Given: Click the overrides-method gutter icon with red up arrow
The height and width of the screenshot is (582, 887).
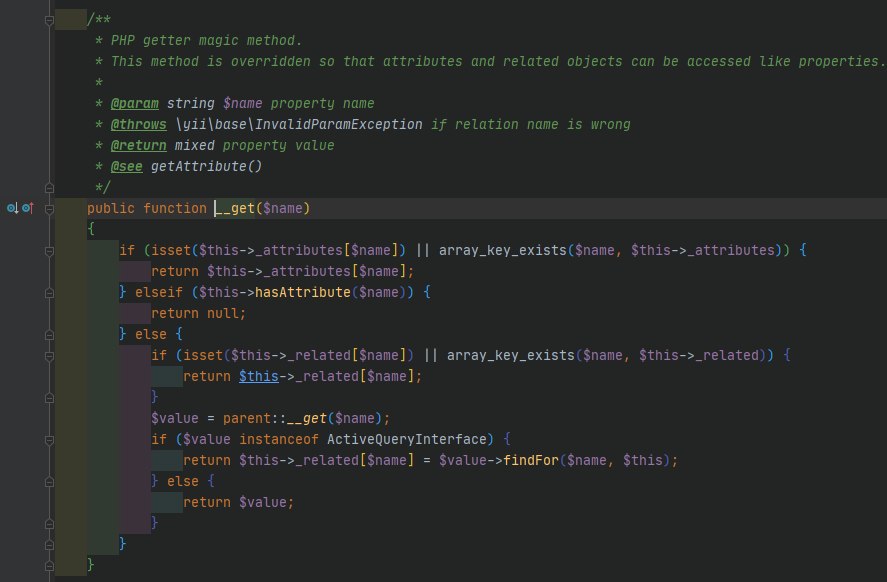Looking at the screenshot, I should click(28, 208).
